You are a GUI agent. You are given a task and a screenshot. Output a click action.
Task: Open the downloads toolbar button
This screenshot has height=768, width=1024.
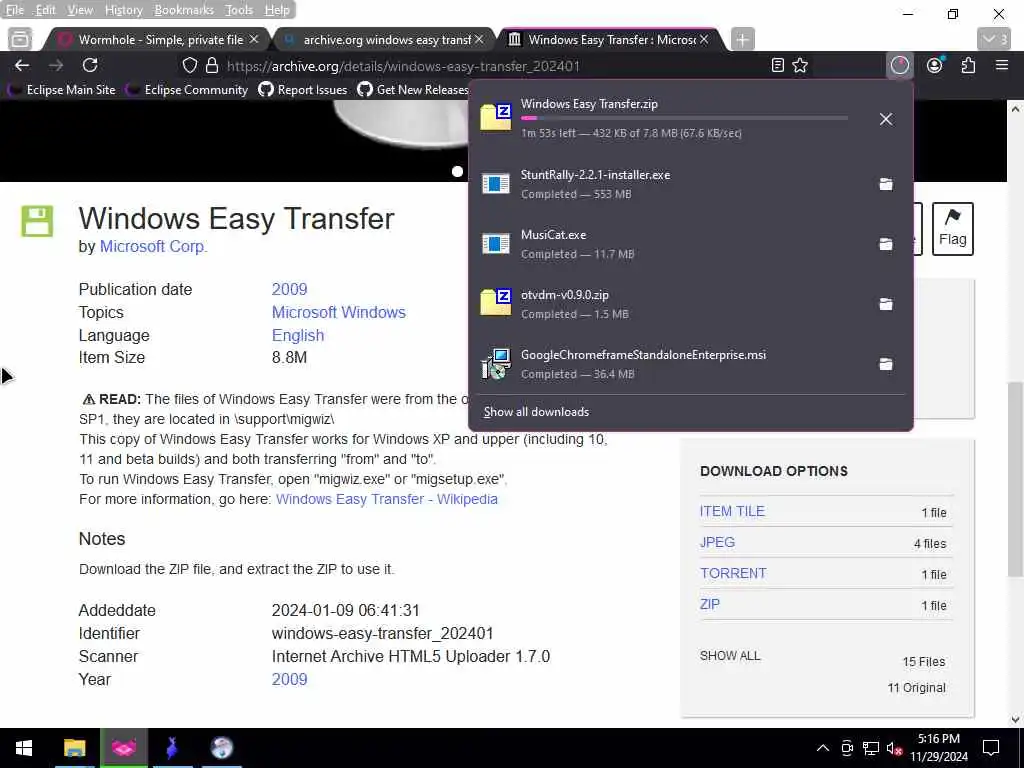[x=900, y=65]
